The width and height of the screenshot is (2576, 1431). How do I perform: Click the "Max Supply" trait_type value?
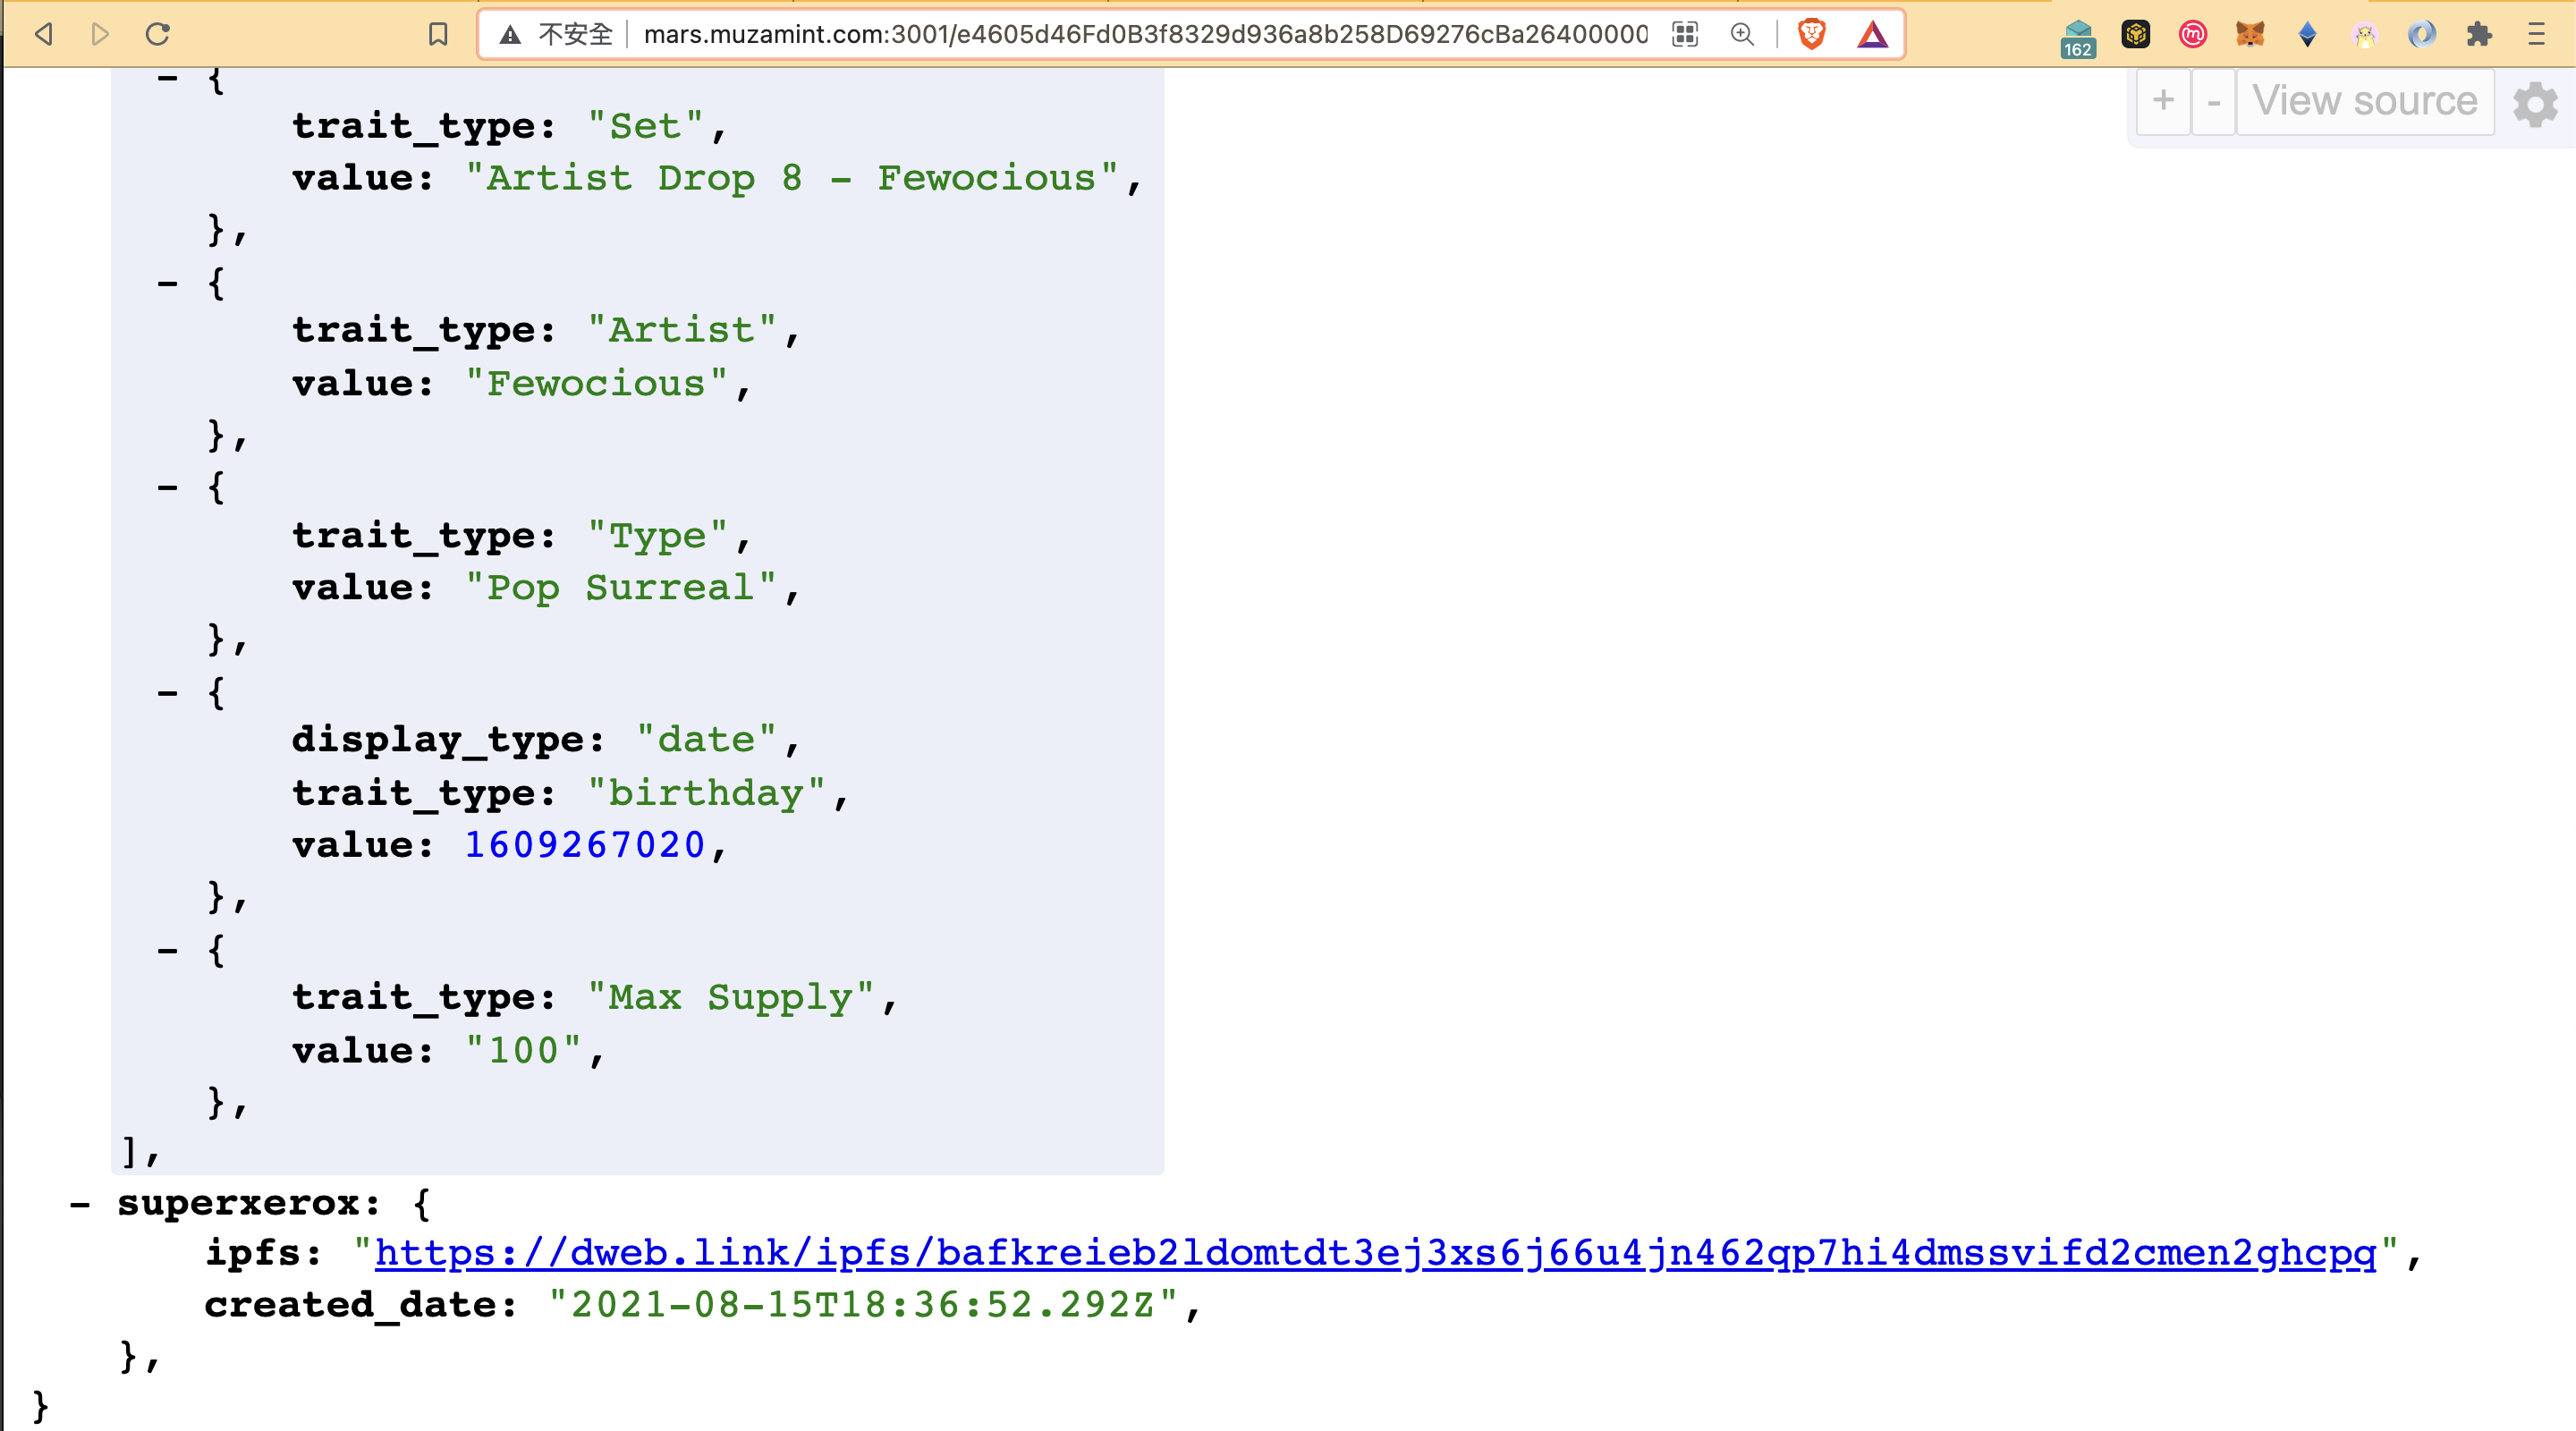click(x=731, y=998)
